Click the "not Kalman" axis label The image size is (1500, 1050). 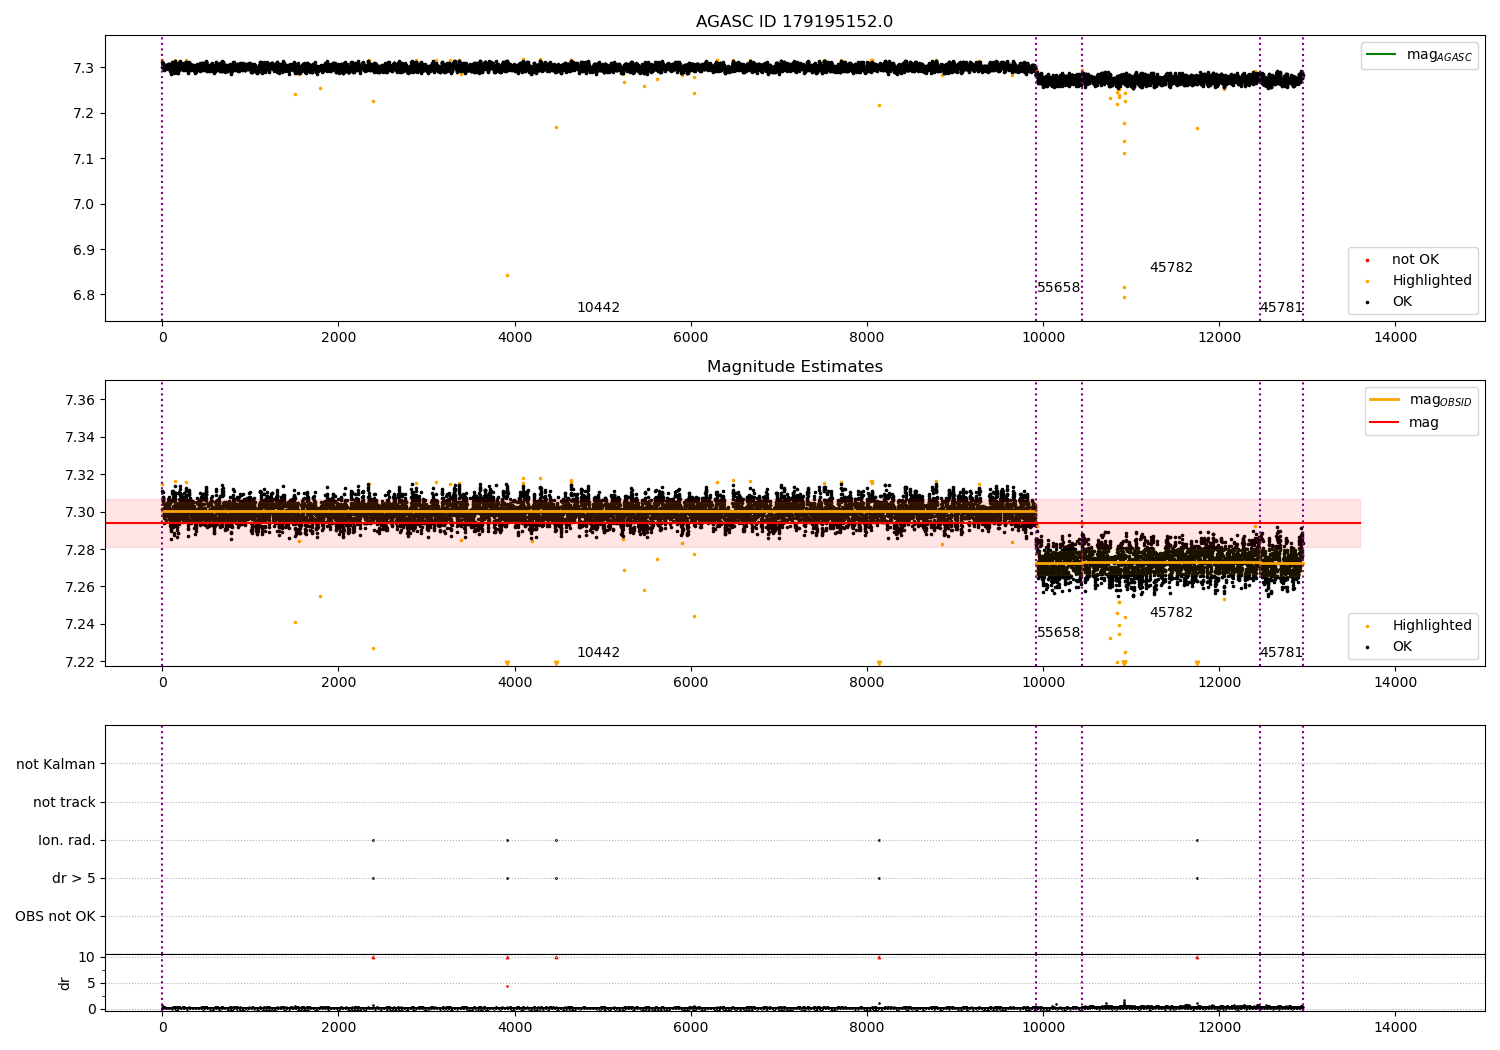(56, 765)
